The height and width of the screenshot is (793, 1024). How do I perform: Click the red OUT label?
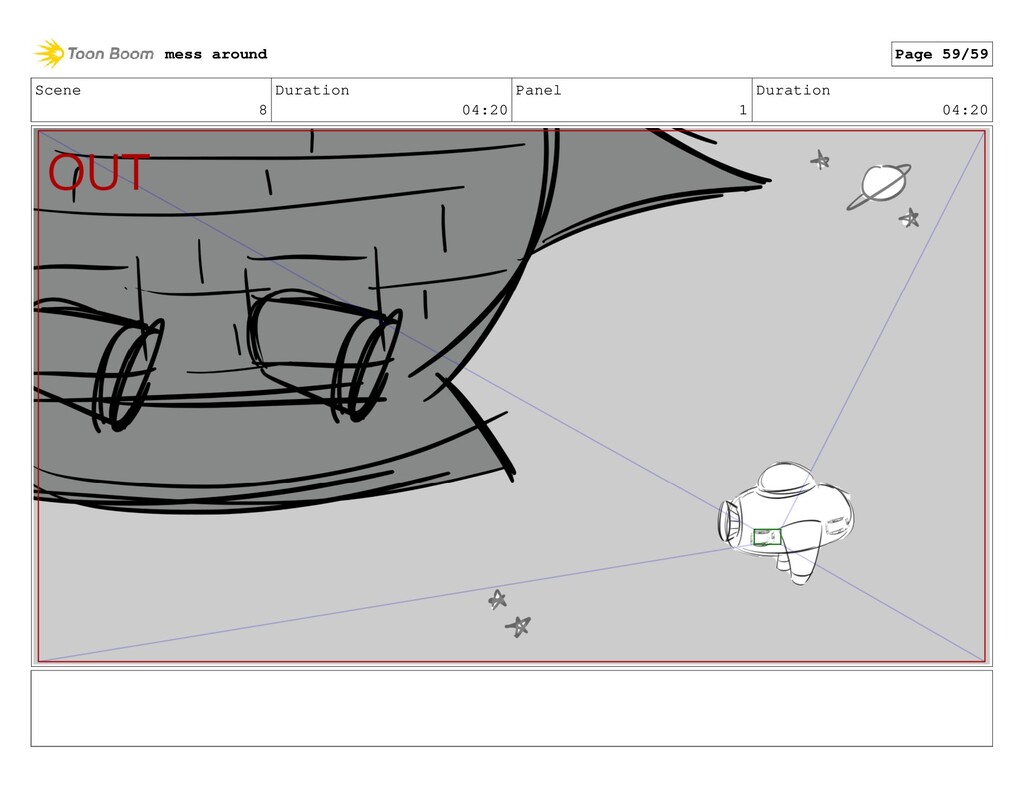99,173
